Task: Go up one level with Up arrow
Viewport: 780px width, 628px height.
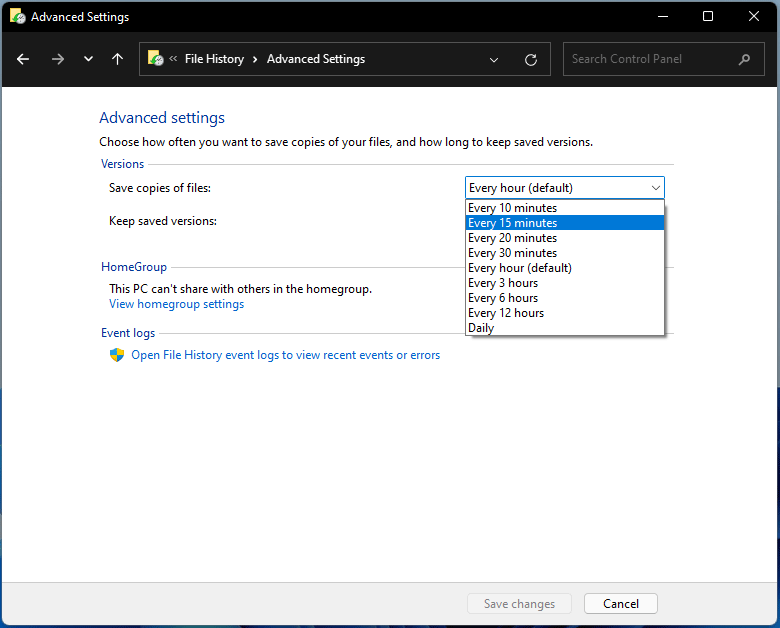Action: click(117, 59)
